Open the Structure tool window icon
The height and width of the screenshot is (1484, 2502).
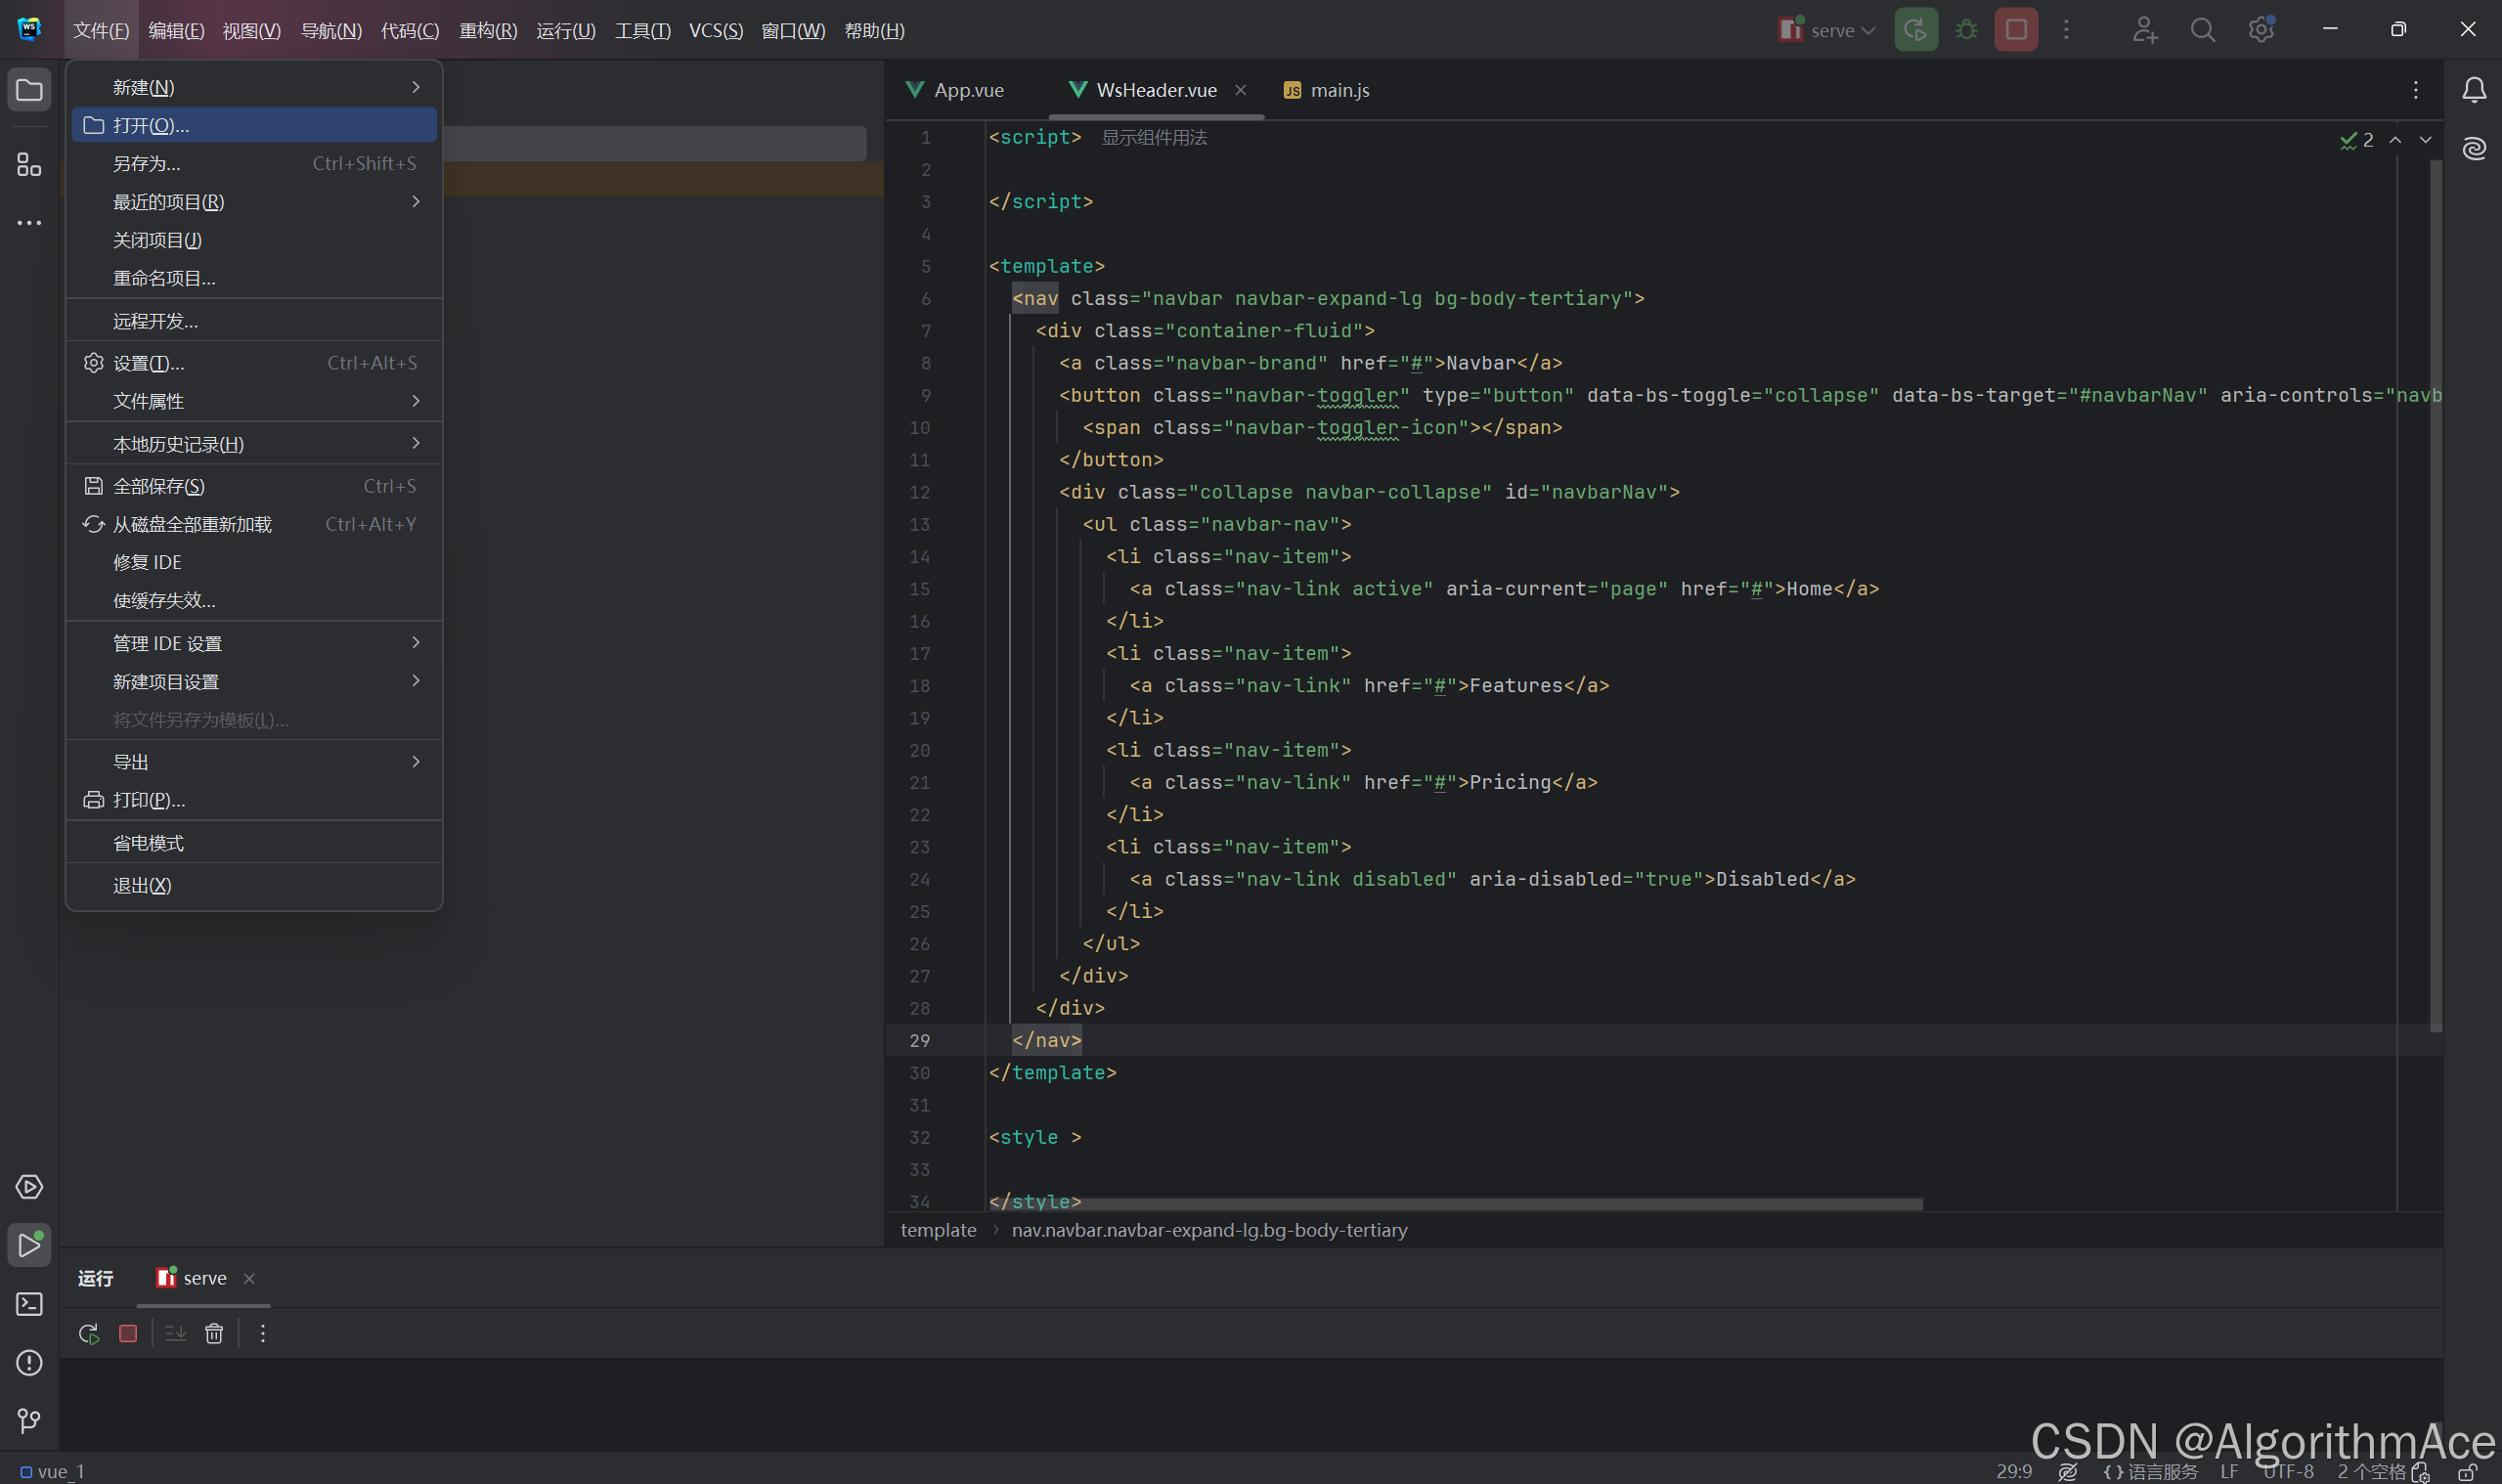[29, 165]
